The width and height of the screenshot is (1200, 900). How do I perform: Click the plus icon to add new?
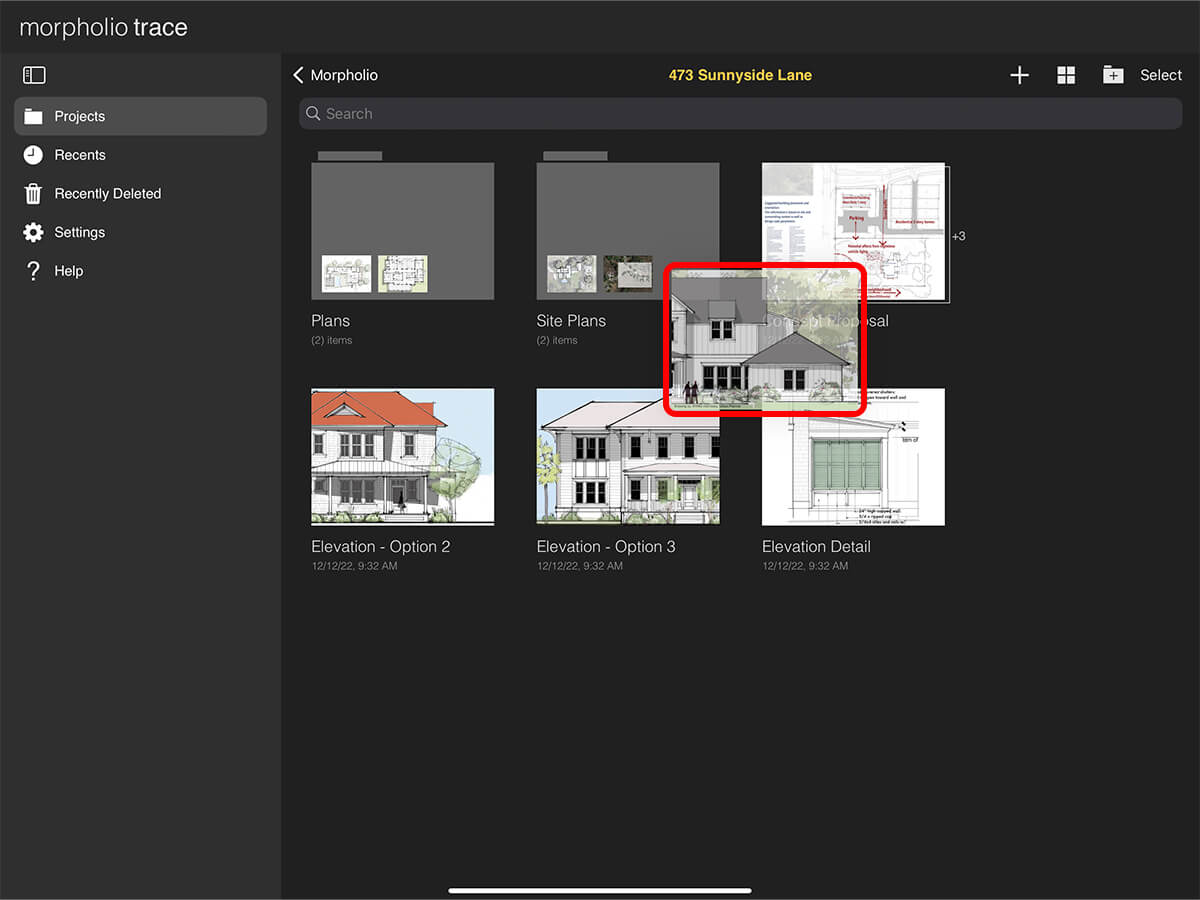click(x=1019, y=75)
